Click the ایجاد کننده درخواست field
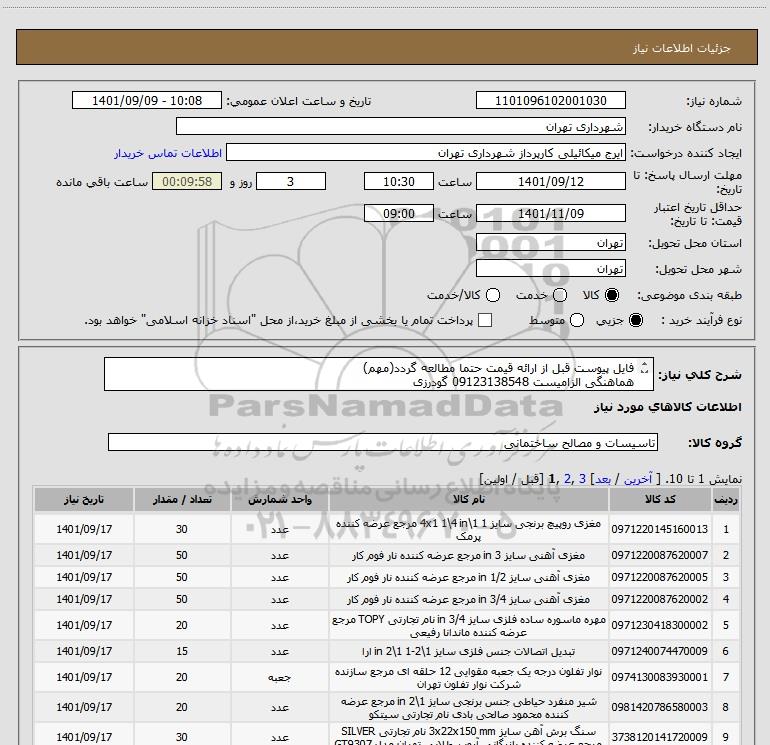The height and width of the screenshot is (745, 770). tap(426, 153)
